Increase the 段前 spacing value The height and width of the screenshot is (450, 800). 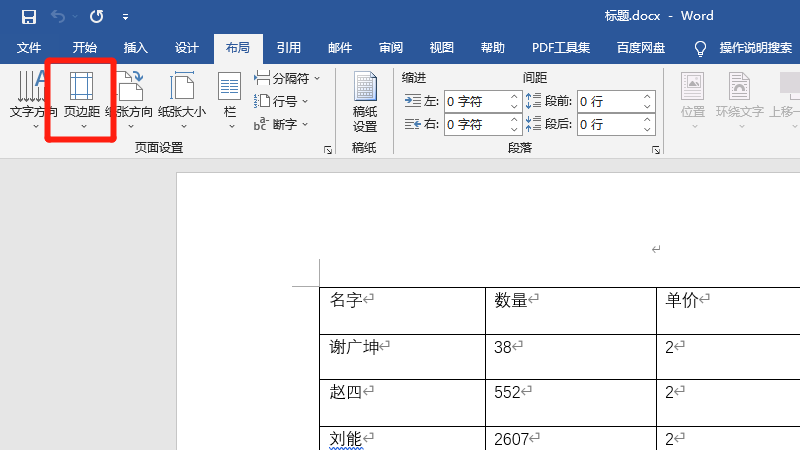click(647, 96)
